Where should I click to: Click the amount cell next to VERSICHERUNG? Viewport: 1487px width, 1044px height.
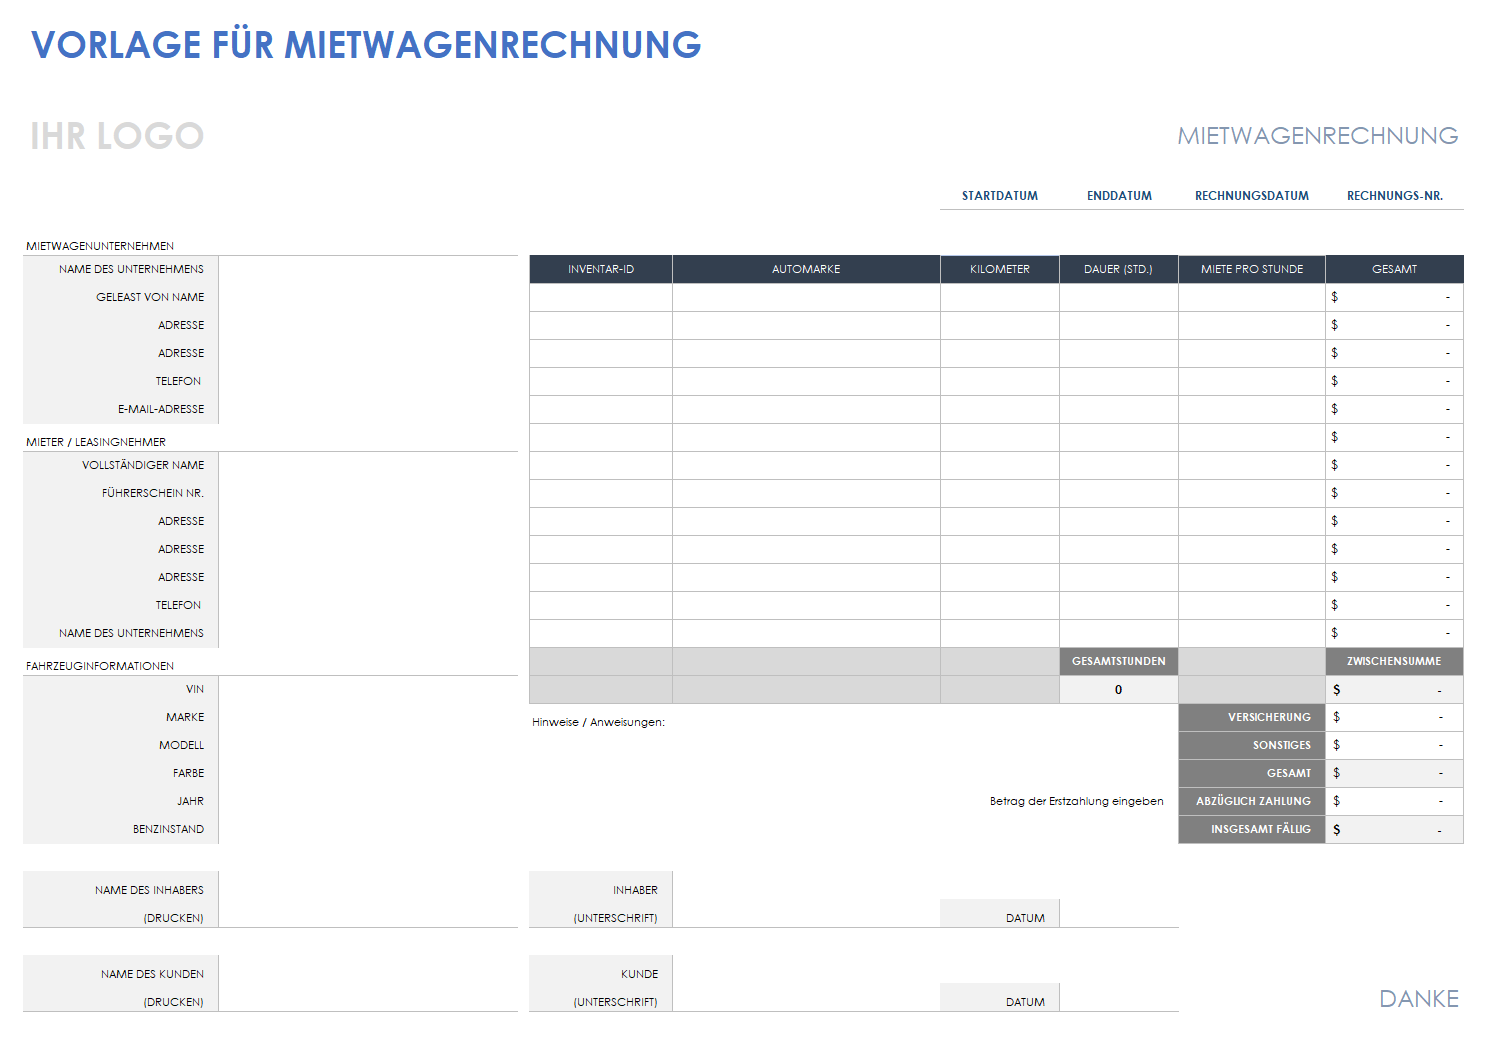(x=1395, y=717)
